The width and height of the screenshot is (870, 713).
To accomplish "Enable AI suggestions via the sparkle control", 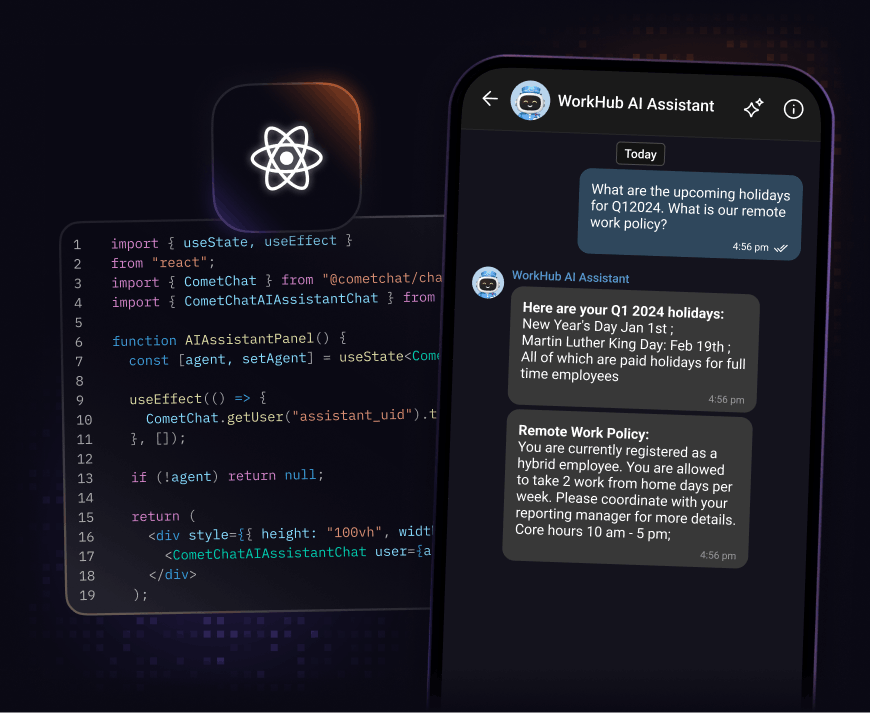I will 753,108.
